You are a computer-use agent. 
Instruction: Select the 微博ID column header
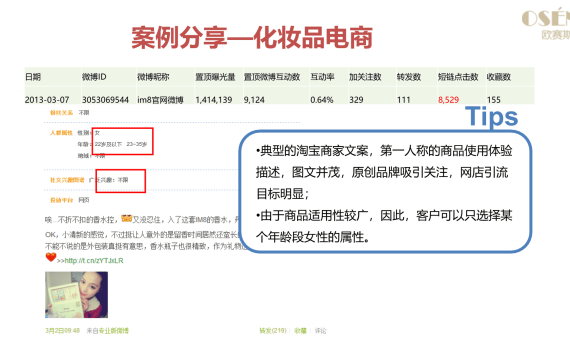pyautogui.click(x=94, y=77)
